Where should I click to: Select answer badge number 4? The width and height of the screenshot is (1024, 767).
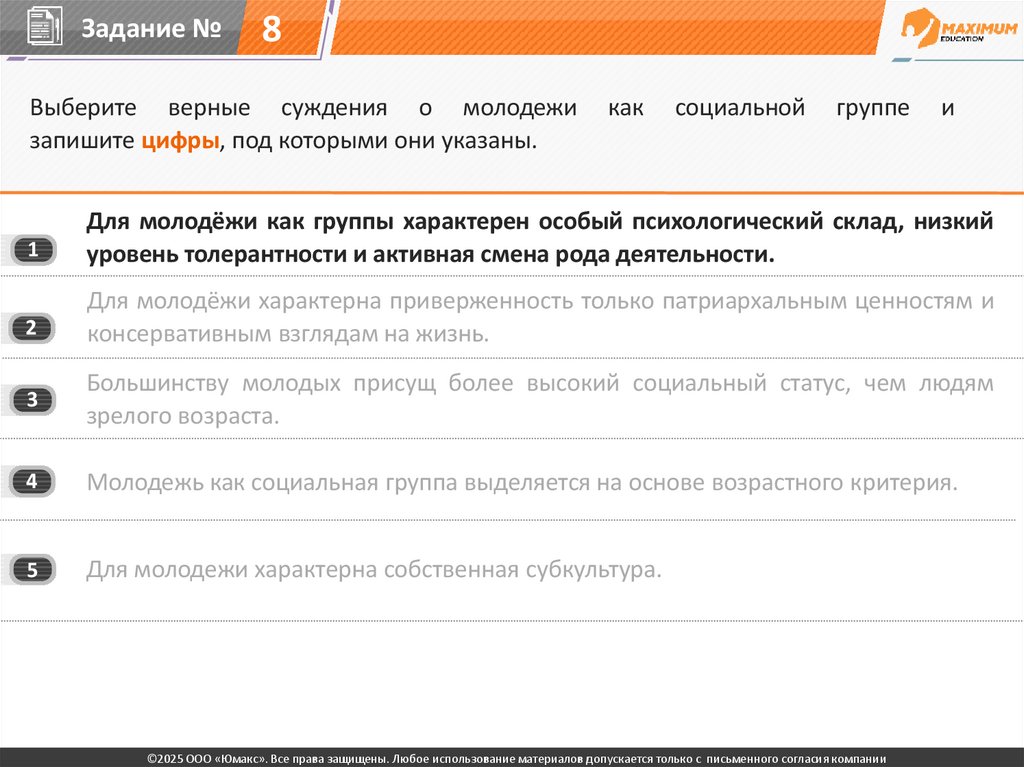point(33,481)
